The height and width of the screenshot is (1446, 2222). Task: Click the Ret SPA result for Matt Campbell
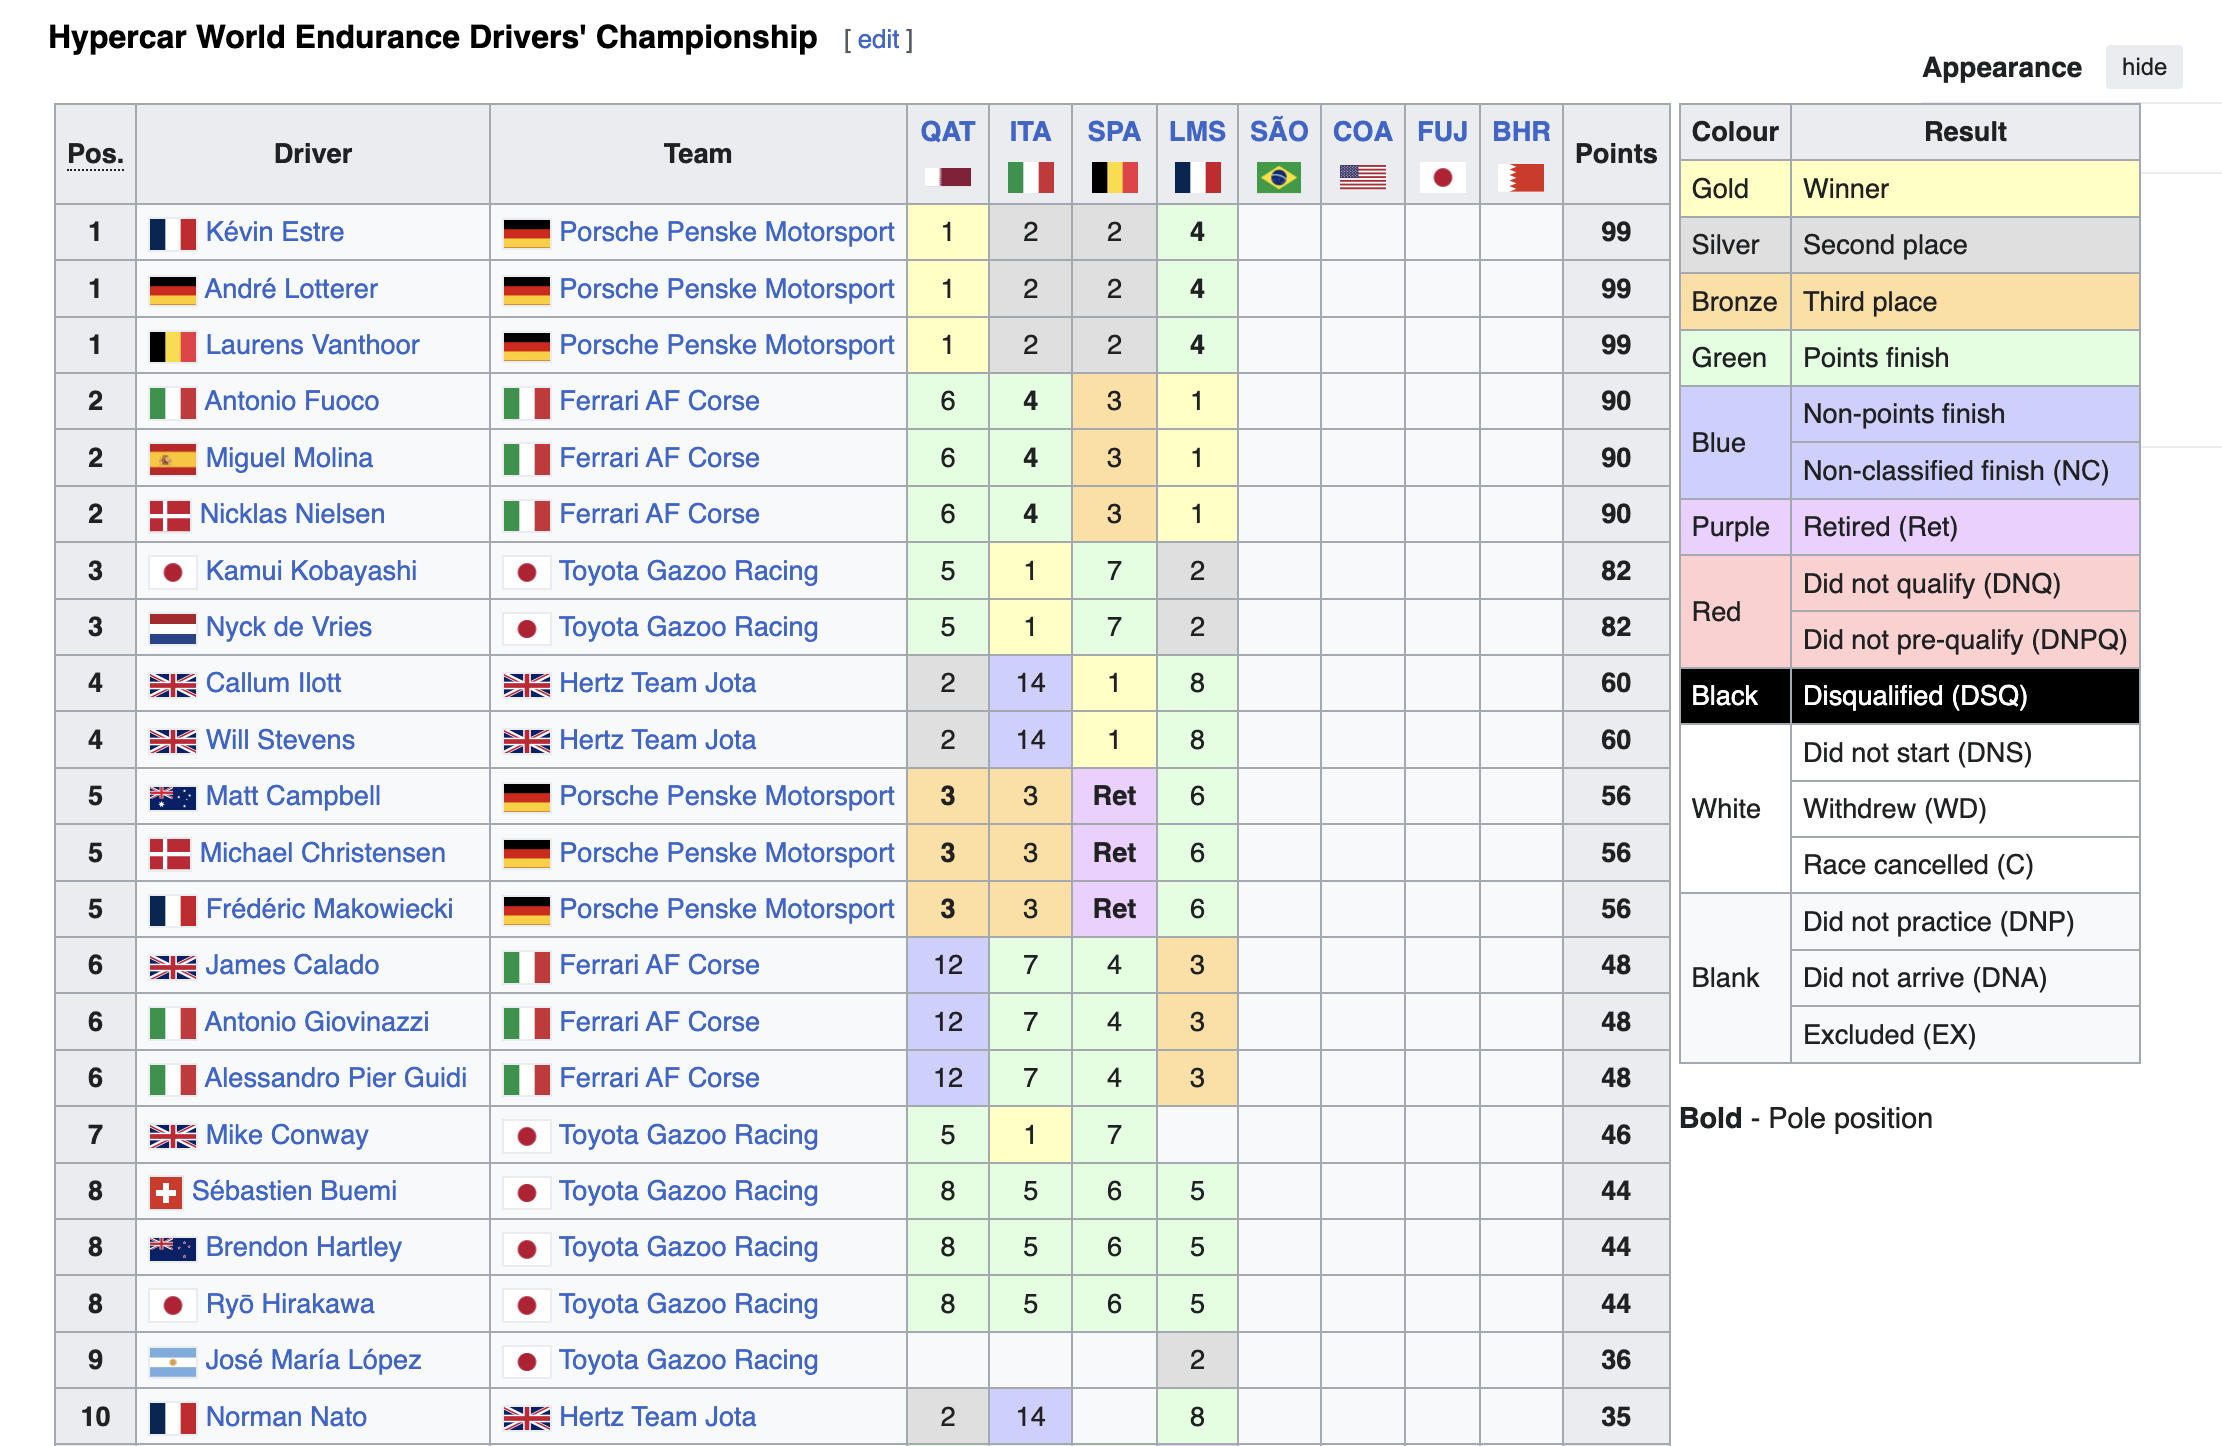(1114, 796)
